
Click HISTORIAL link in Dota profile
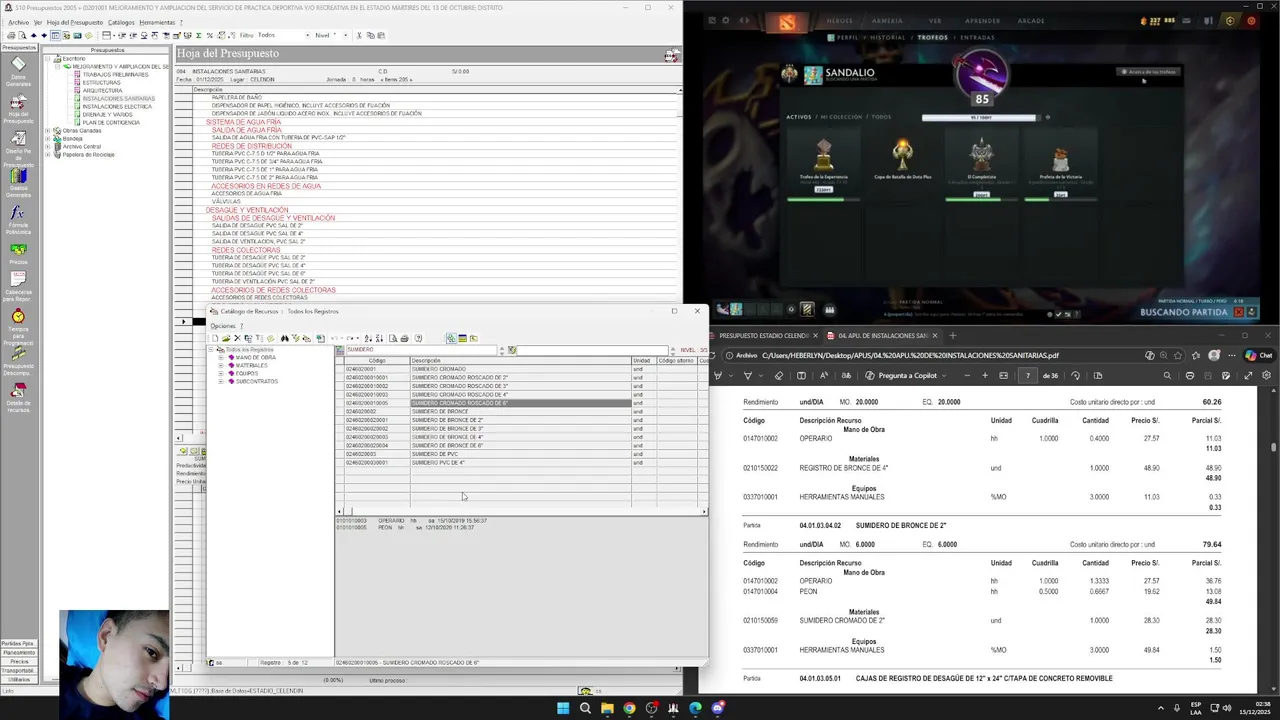click(887, 37)
